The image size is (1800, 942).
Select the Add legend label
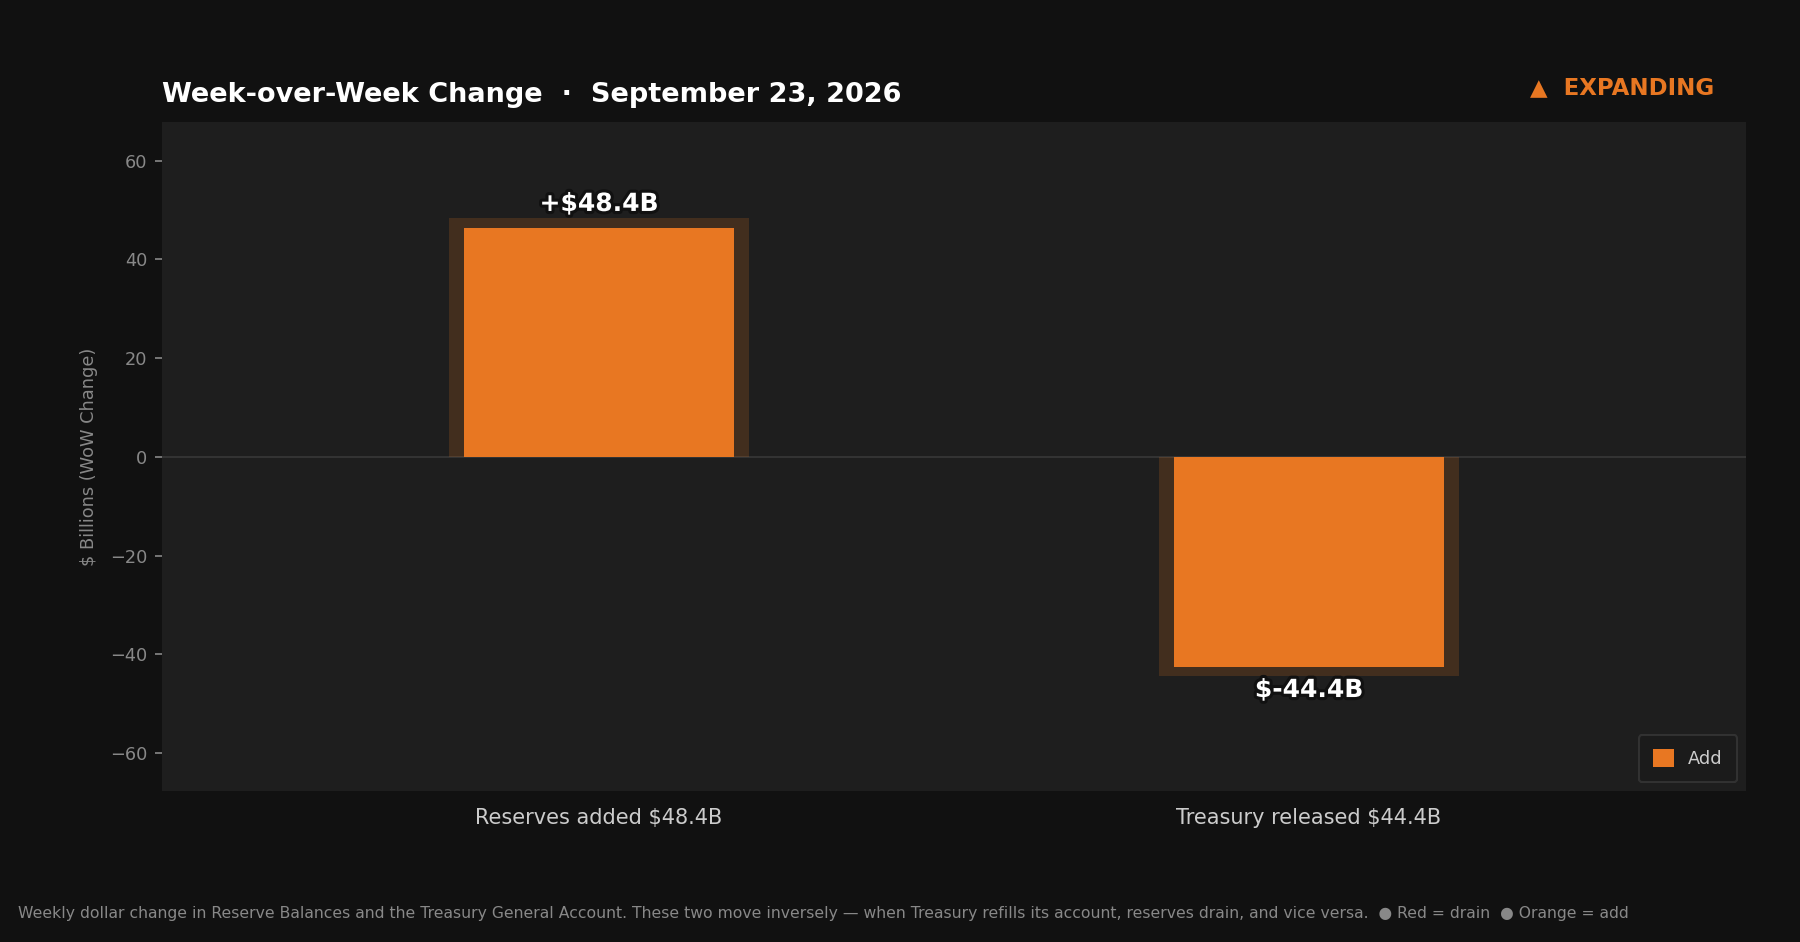(x=1704, y=758)
